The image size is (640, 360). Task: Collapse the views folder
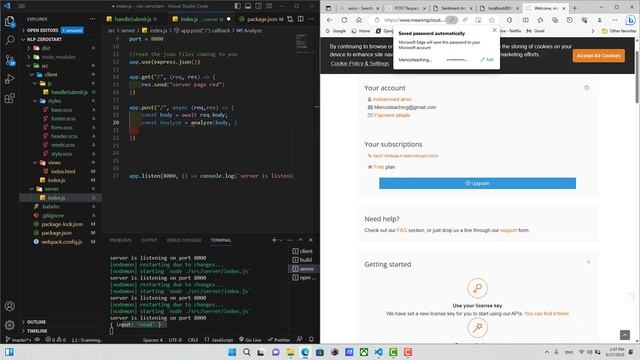pos(60,162)
